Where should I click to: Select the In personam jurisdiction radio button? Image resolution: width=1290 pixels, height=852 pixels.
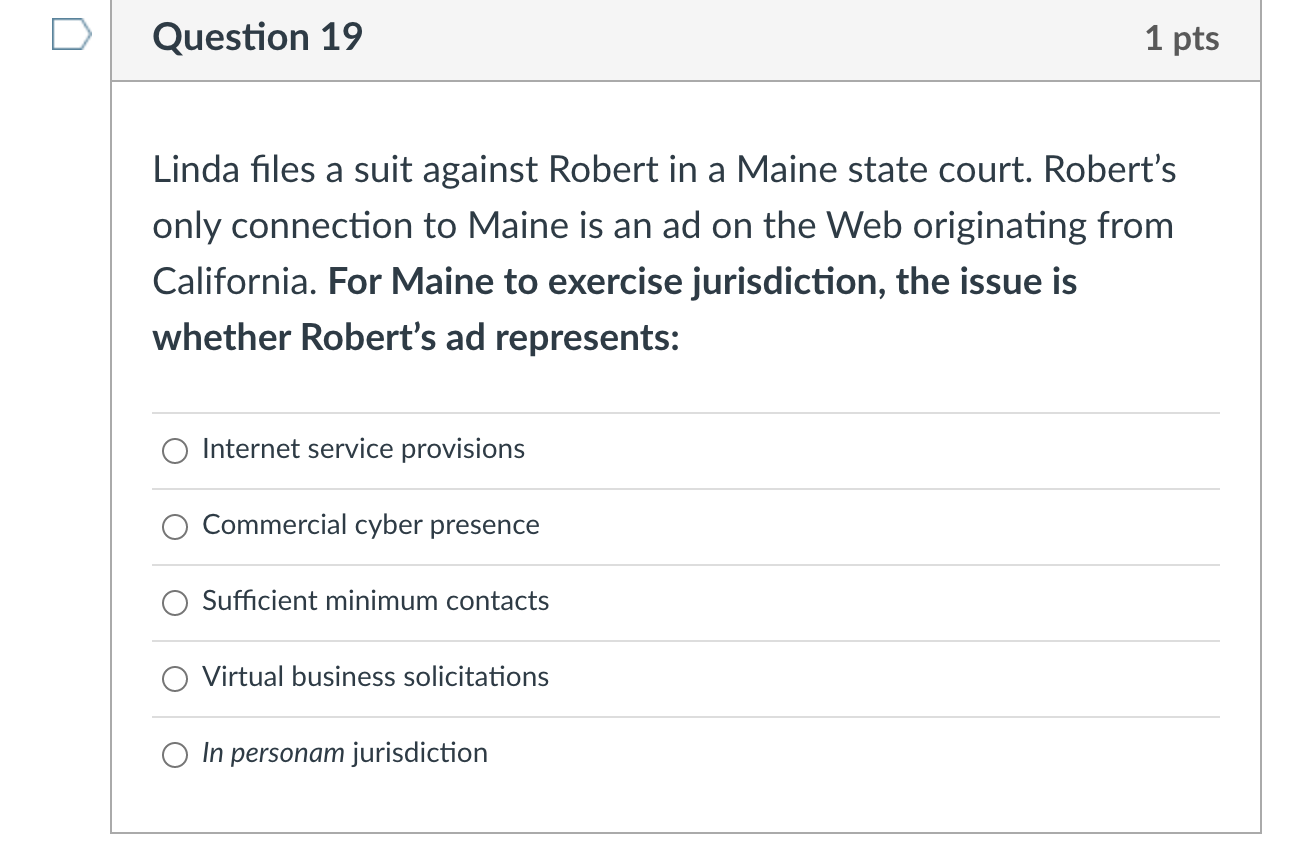(x=174, y=755)
